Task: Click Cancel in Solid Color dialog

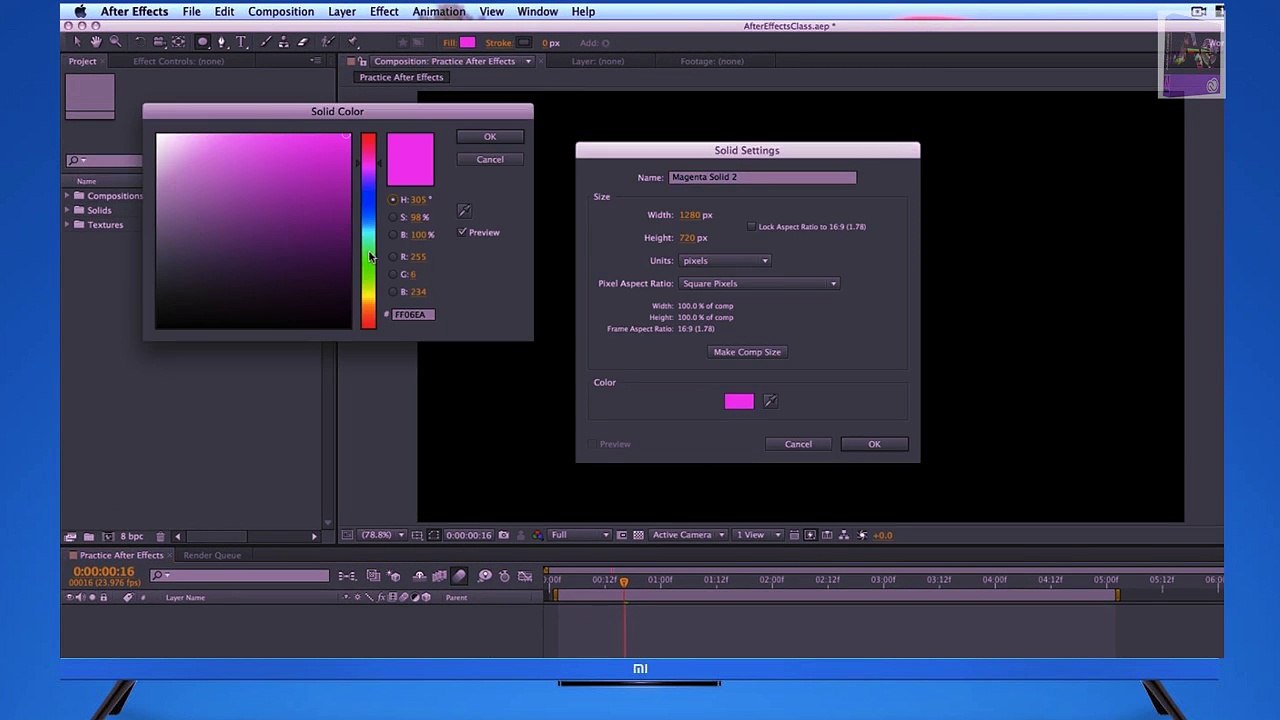Action: [x=490, y=160]
